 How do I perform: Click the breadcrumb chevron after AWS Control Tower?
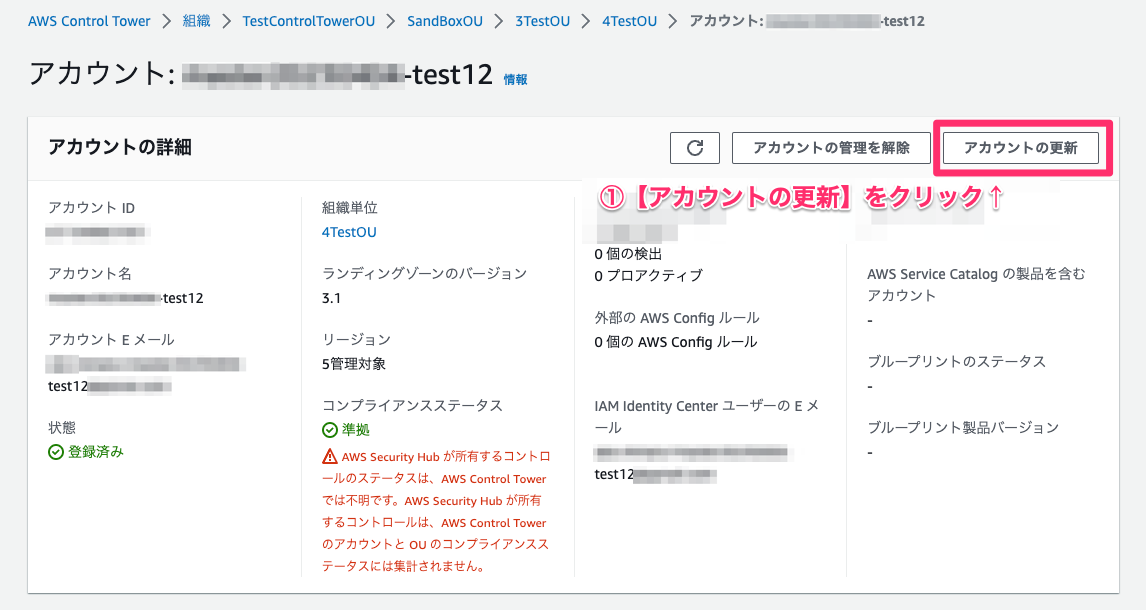(167, 21)
